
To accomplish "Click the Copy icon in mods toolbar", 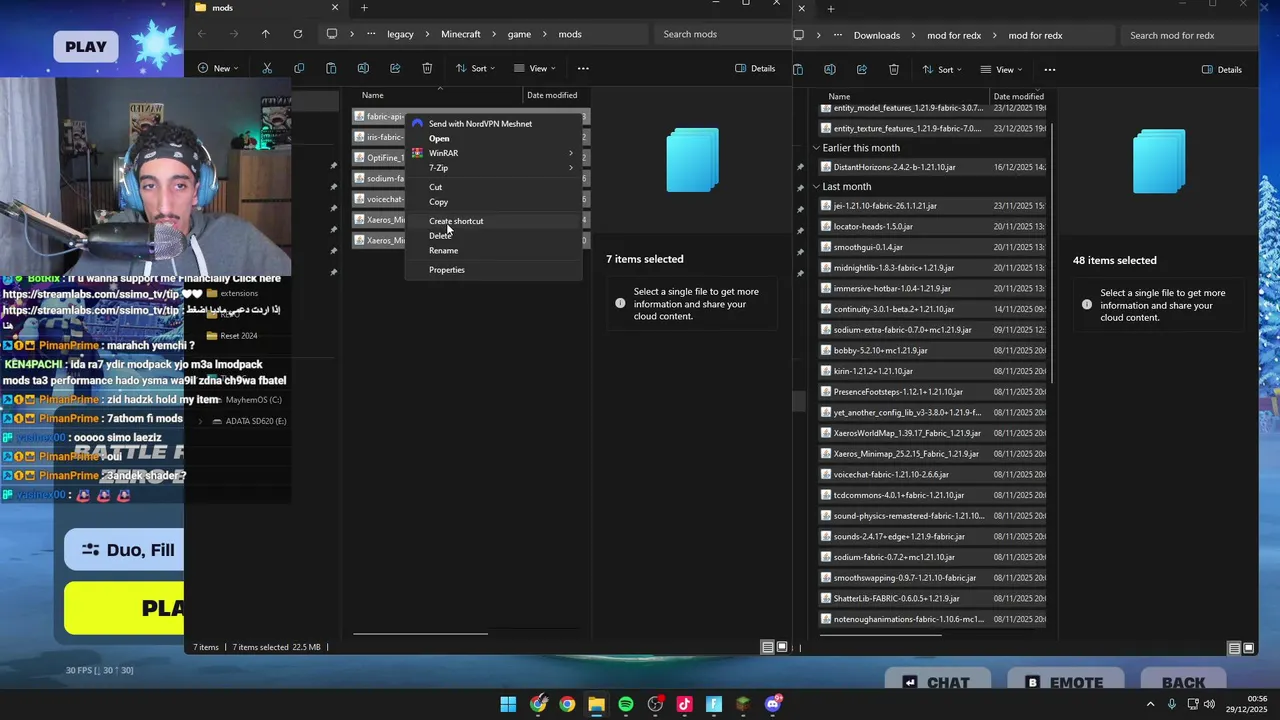I will click(x=299, y=68).
